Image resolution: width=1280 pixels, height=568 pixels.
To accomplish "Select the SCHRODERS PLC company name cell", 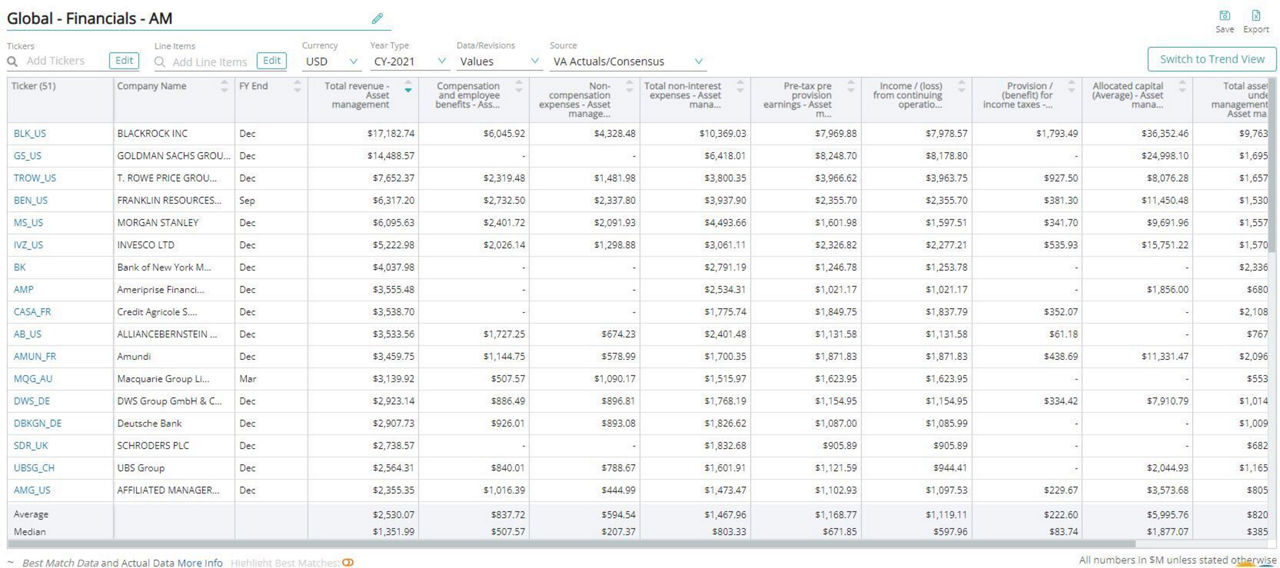I will 173,445.
